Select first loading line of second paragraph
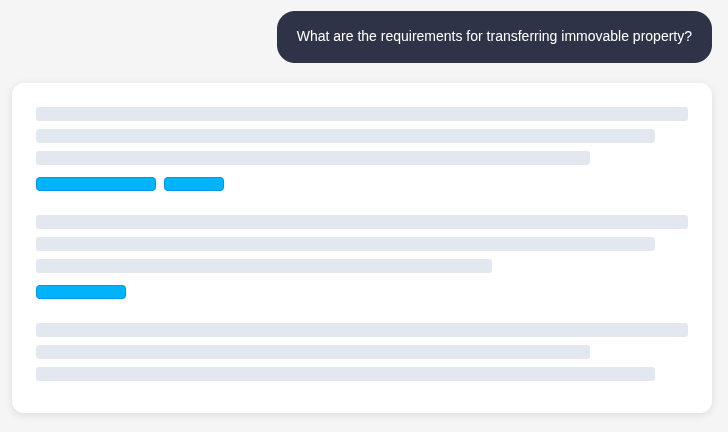Viewport: 728px width, 432px height. (362, 222)
